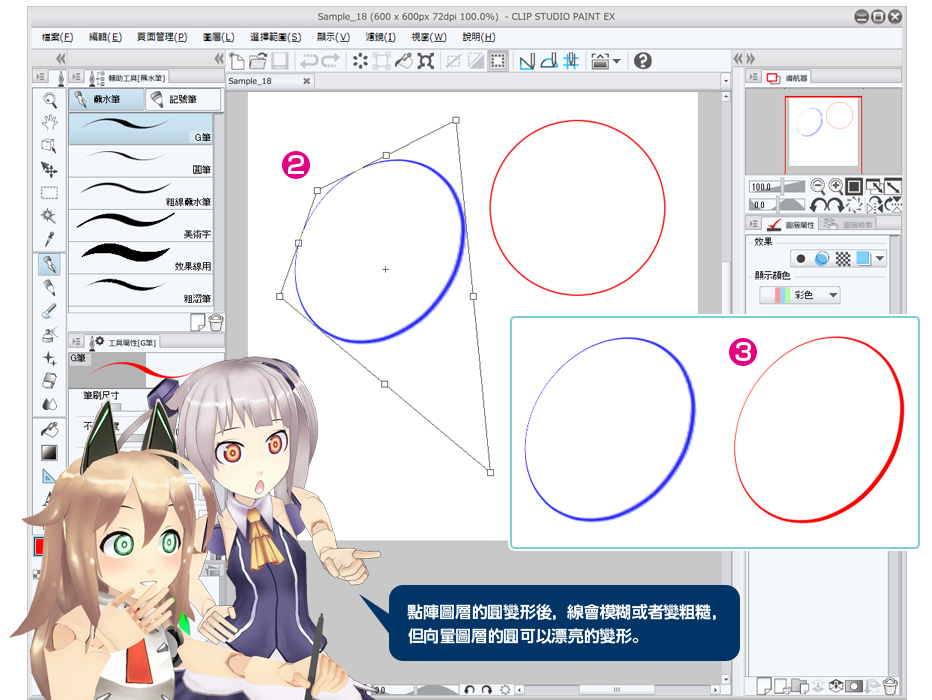
Task: Toggle snap to ruler icon
Action: (527, 61)
